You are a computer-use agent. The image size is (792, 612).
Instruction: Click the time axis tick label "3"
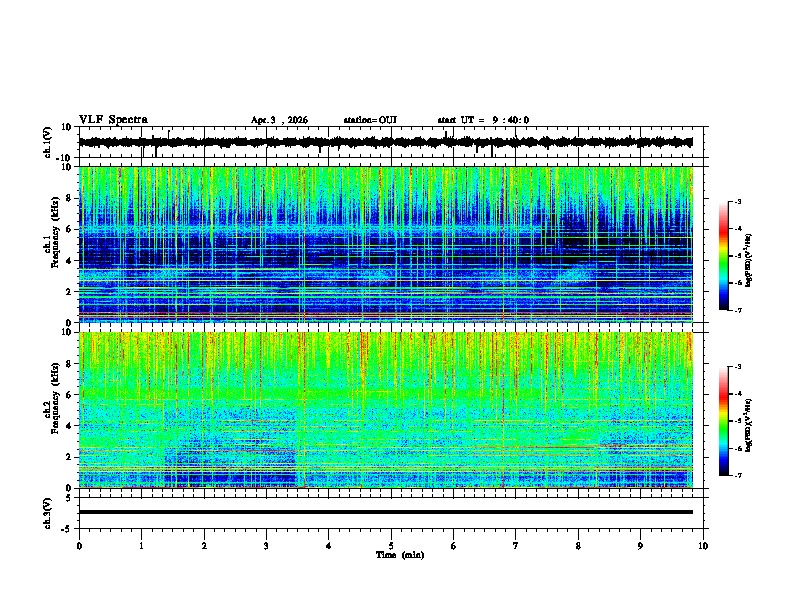pos(266,546)
